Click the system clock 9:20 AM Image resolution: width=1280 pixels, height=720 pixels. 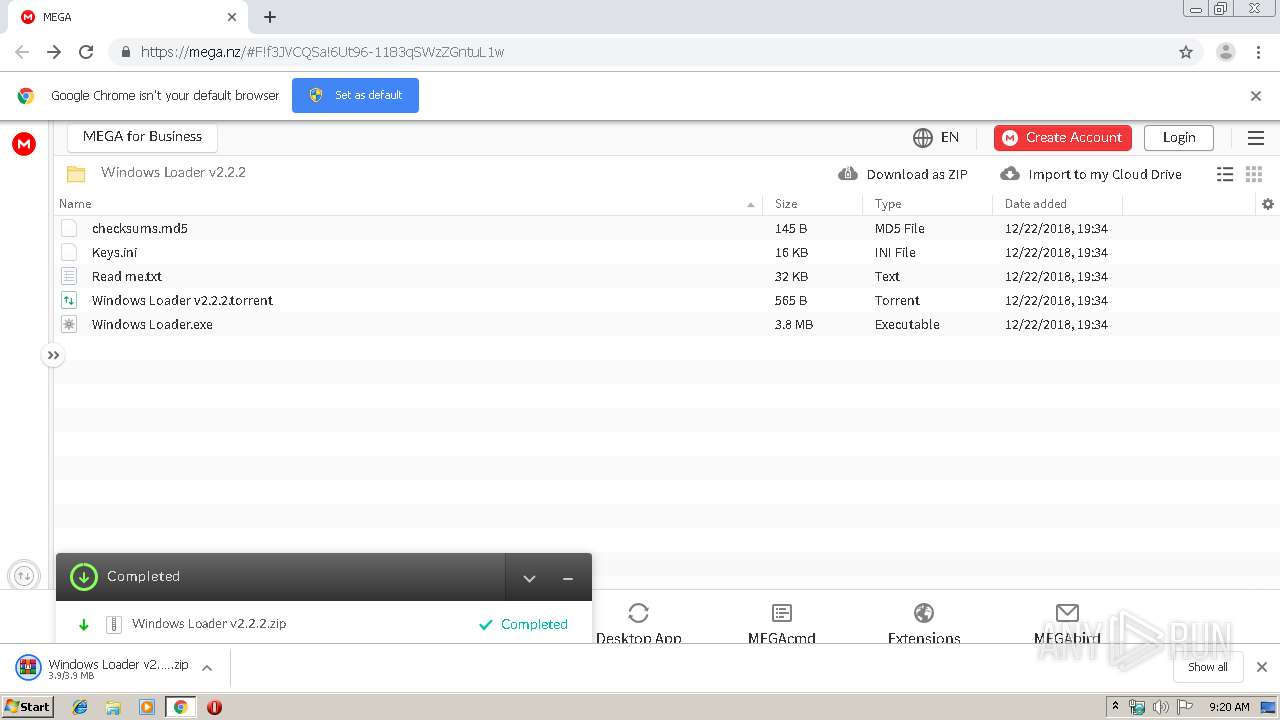coord(1229,707)
